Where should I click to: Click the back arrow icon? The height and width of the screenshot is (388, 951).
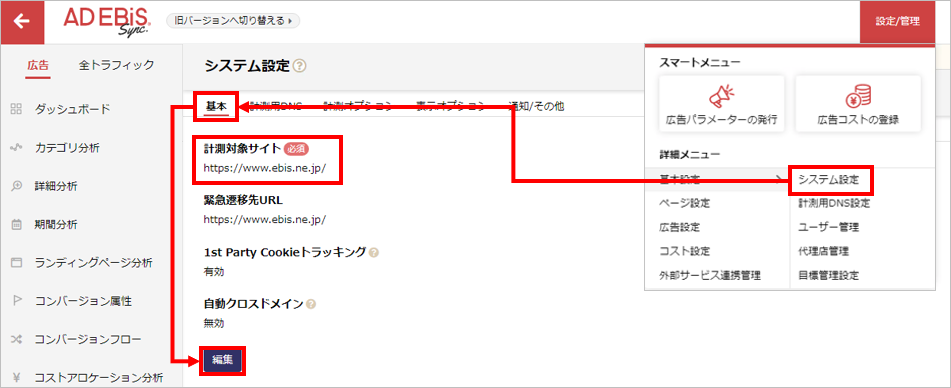22,22
